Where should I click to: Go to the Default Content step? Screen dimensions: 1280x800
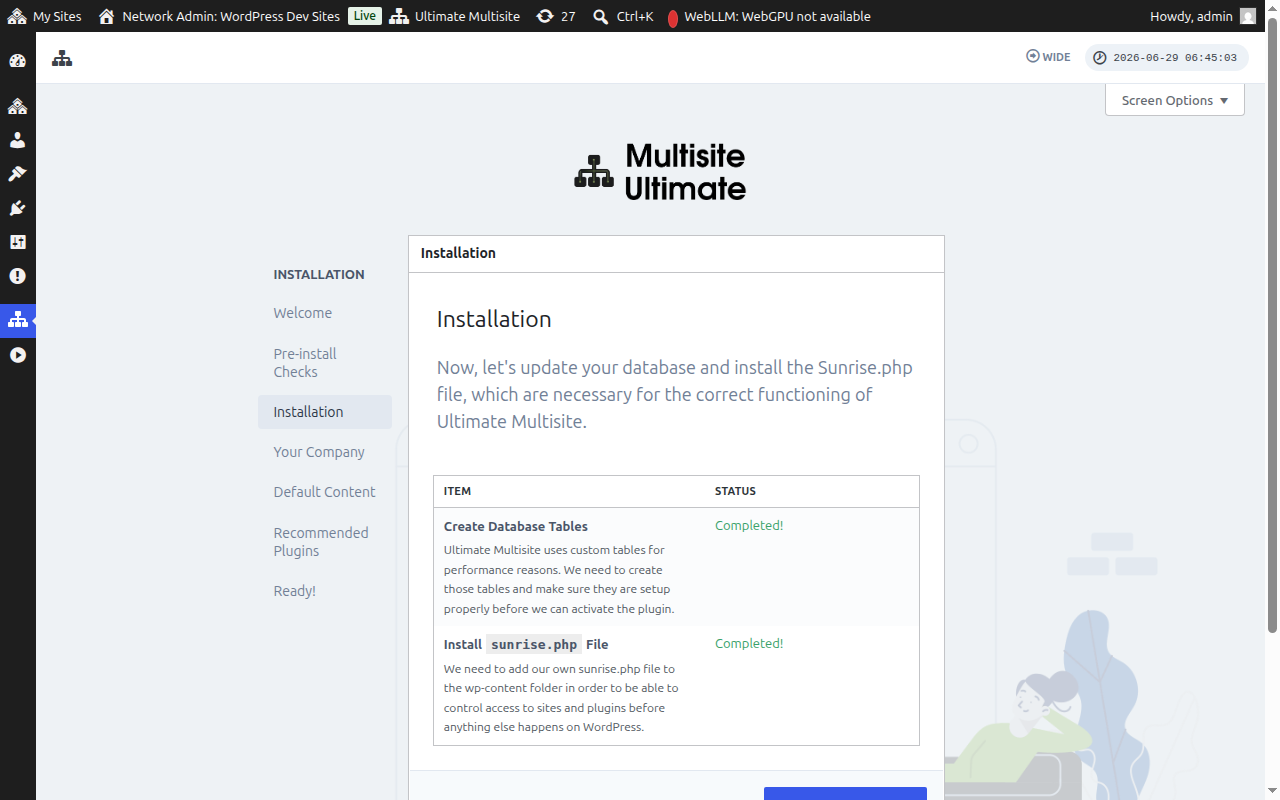click(325, 492)
